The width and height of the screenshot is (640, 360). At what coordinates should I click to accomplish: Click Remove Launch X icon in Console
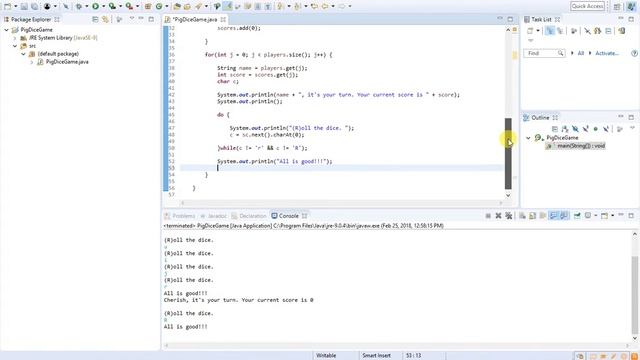click(x=498, y=216)
